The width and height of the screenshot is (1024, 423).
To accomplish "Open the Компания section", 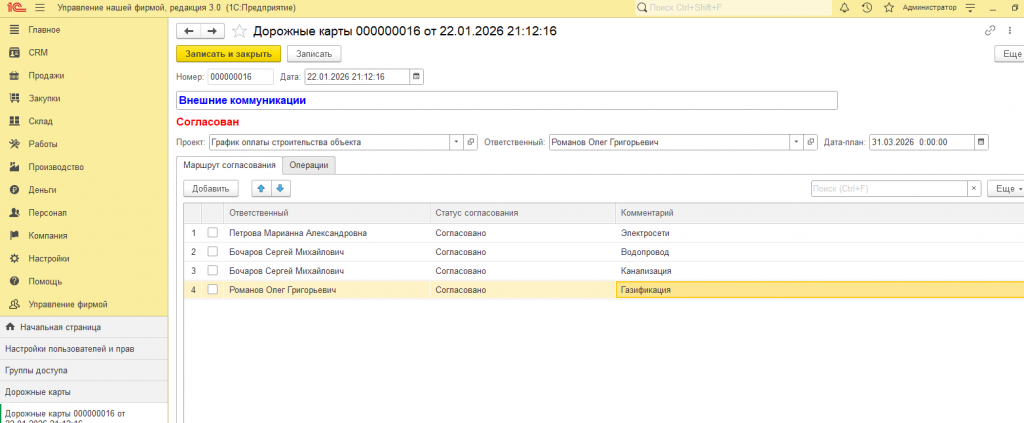I will (84, 236).
